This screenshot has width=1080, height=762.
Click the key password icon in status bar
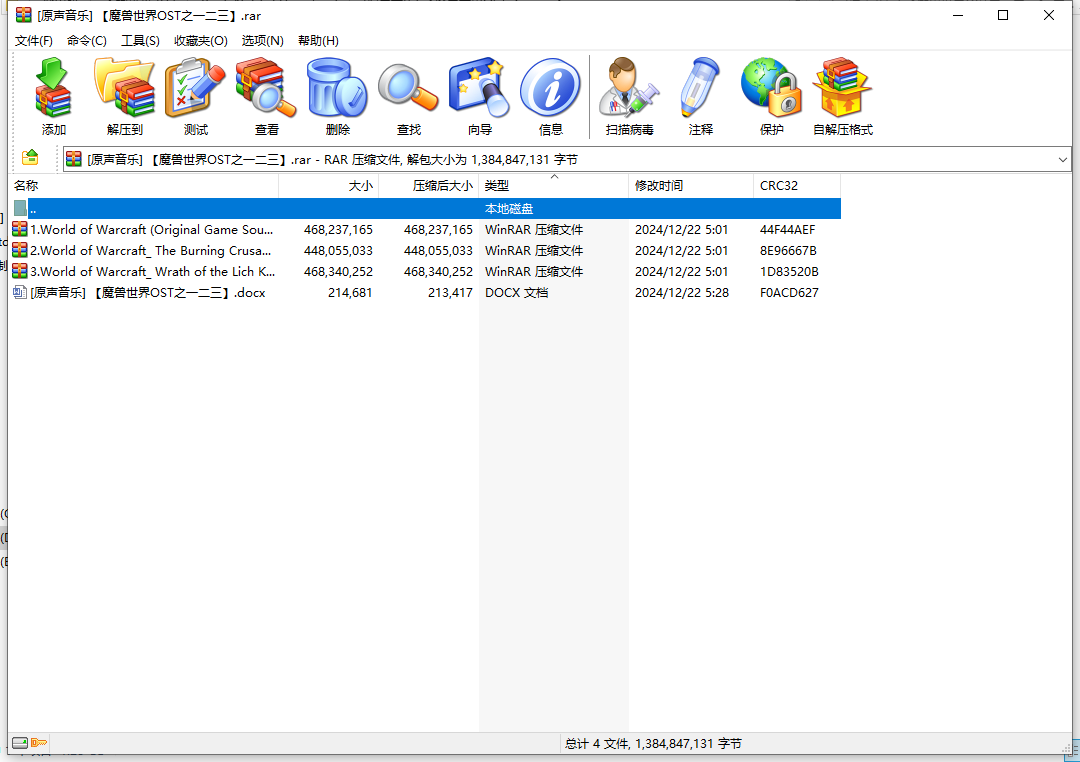tap(39, 743)
